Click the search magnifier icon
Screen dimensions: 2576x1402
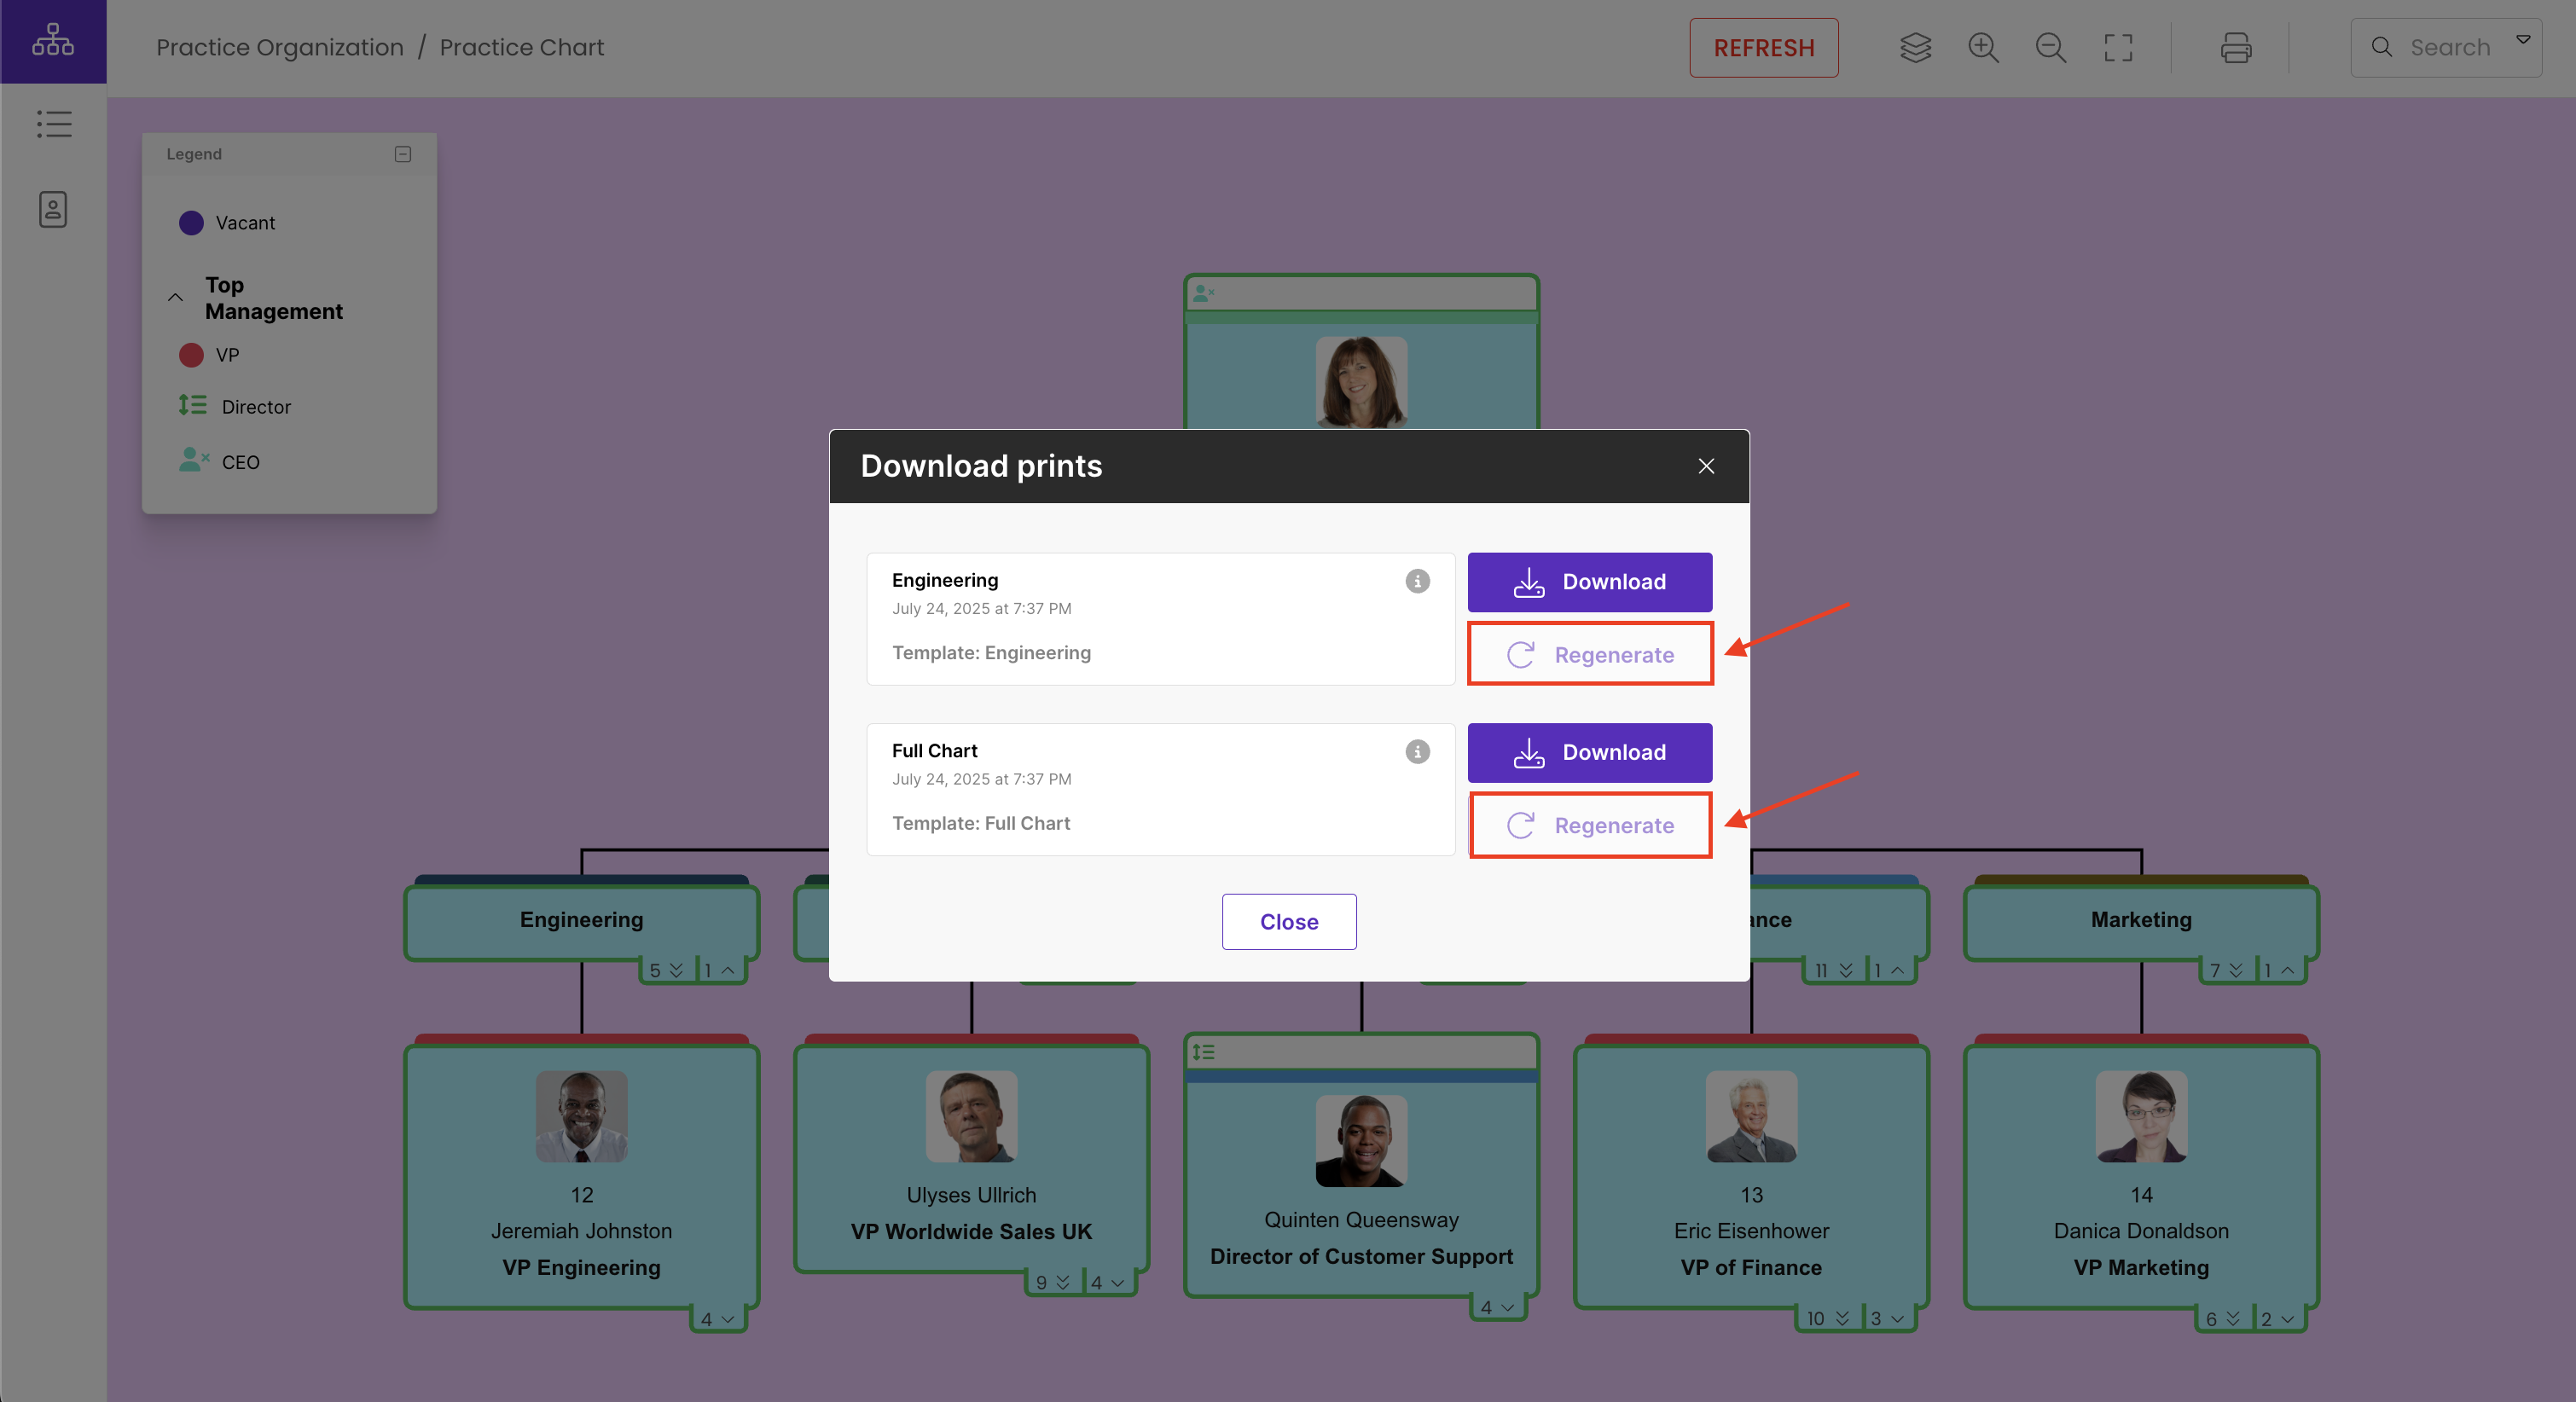2382,47
